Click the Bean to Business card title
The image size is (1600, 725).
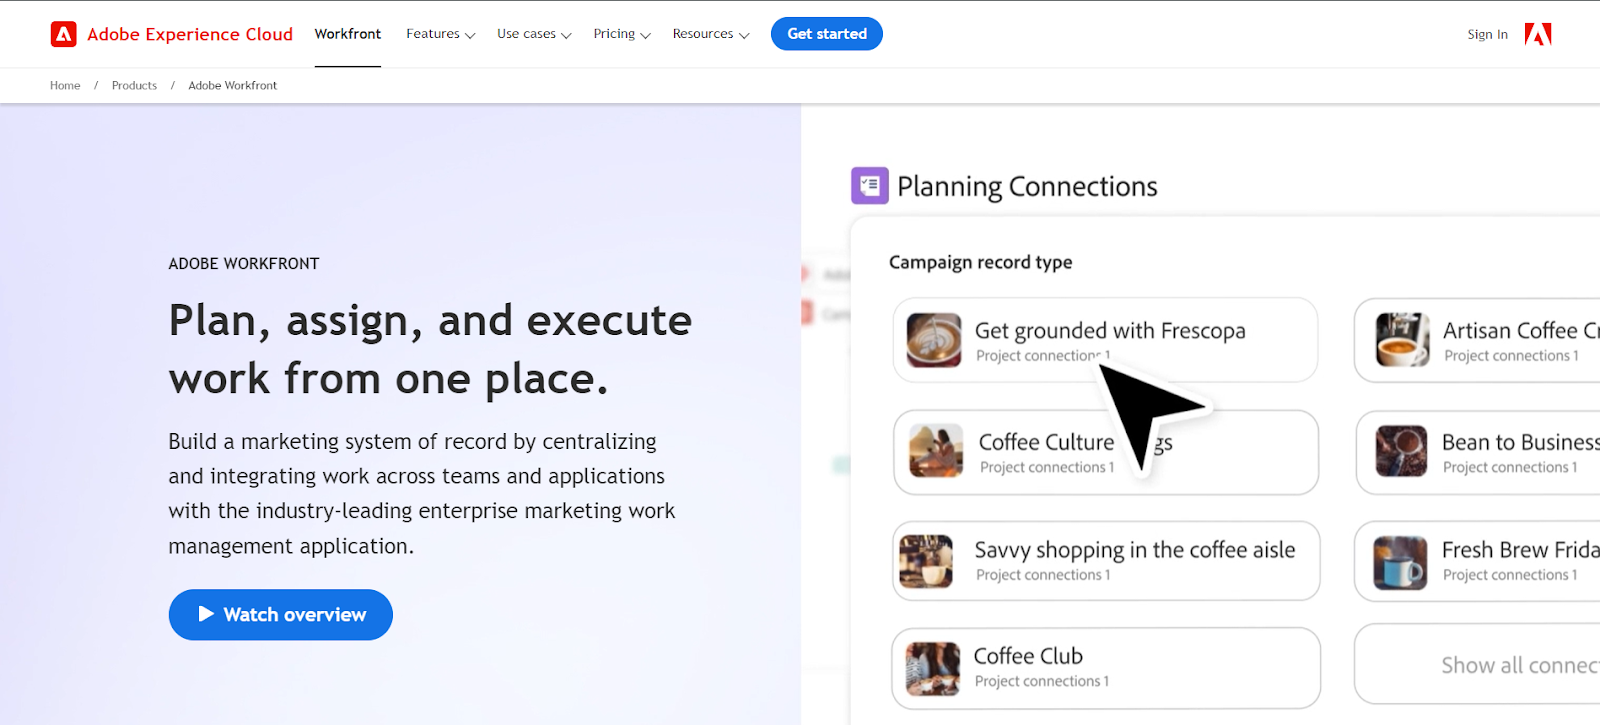tap(1520, 442)
